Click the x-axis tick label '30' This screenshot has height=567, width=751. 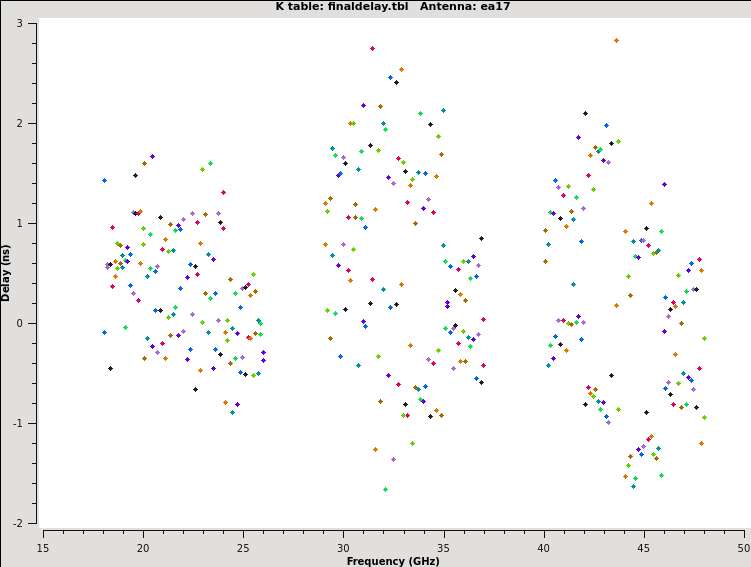pos(343,548)
